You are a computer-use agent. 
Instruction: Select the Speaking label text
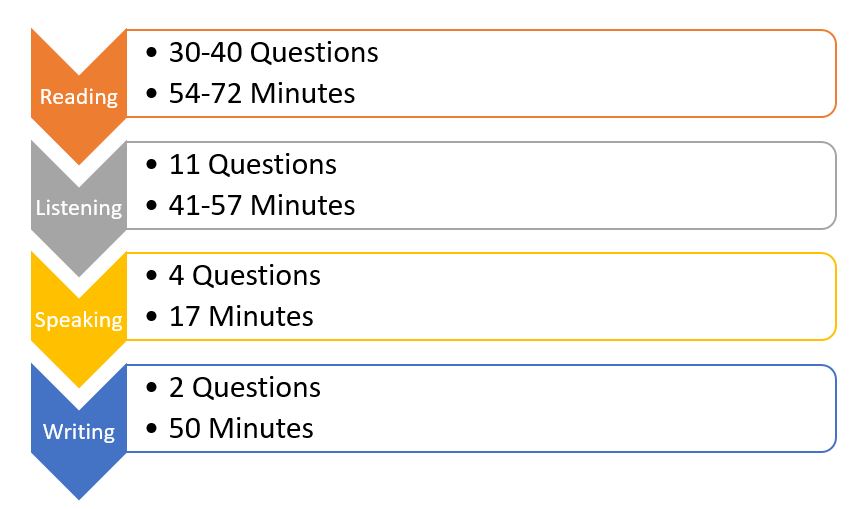(x=79, y=319)
